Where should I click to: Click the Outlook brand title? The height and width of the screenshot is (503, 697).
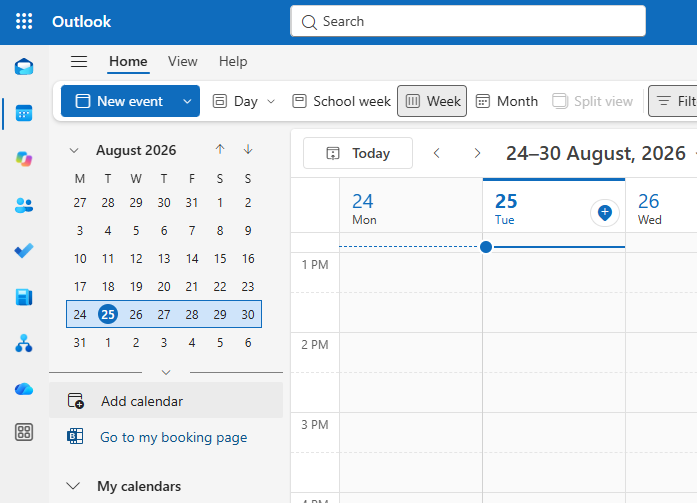[x=81, y=21]
